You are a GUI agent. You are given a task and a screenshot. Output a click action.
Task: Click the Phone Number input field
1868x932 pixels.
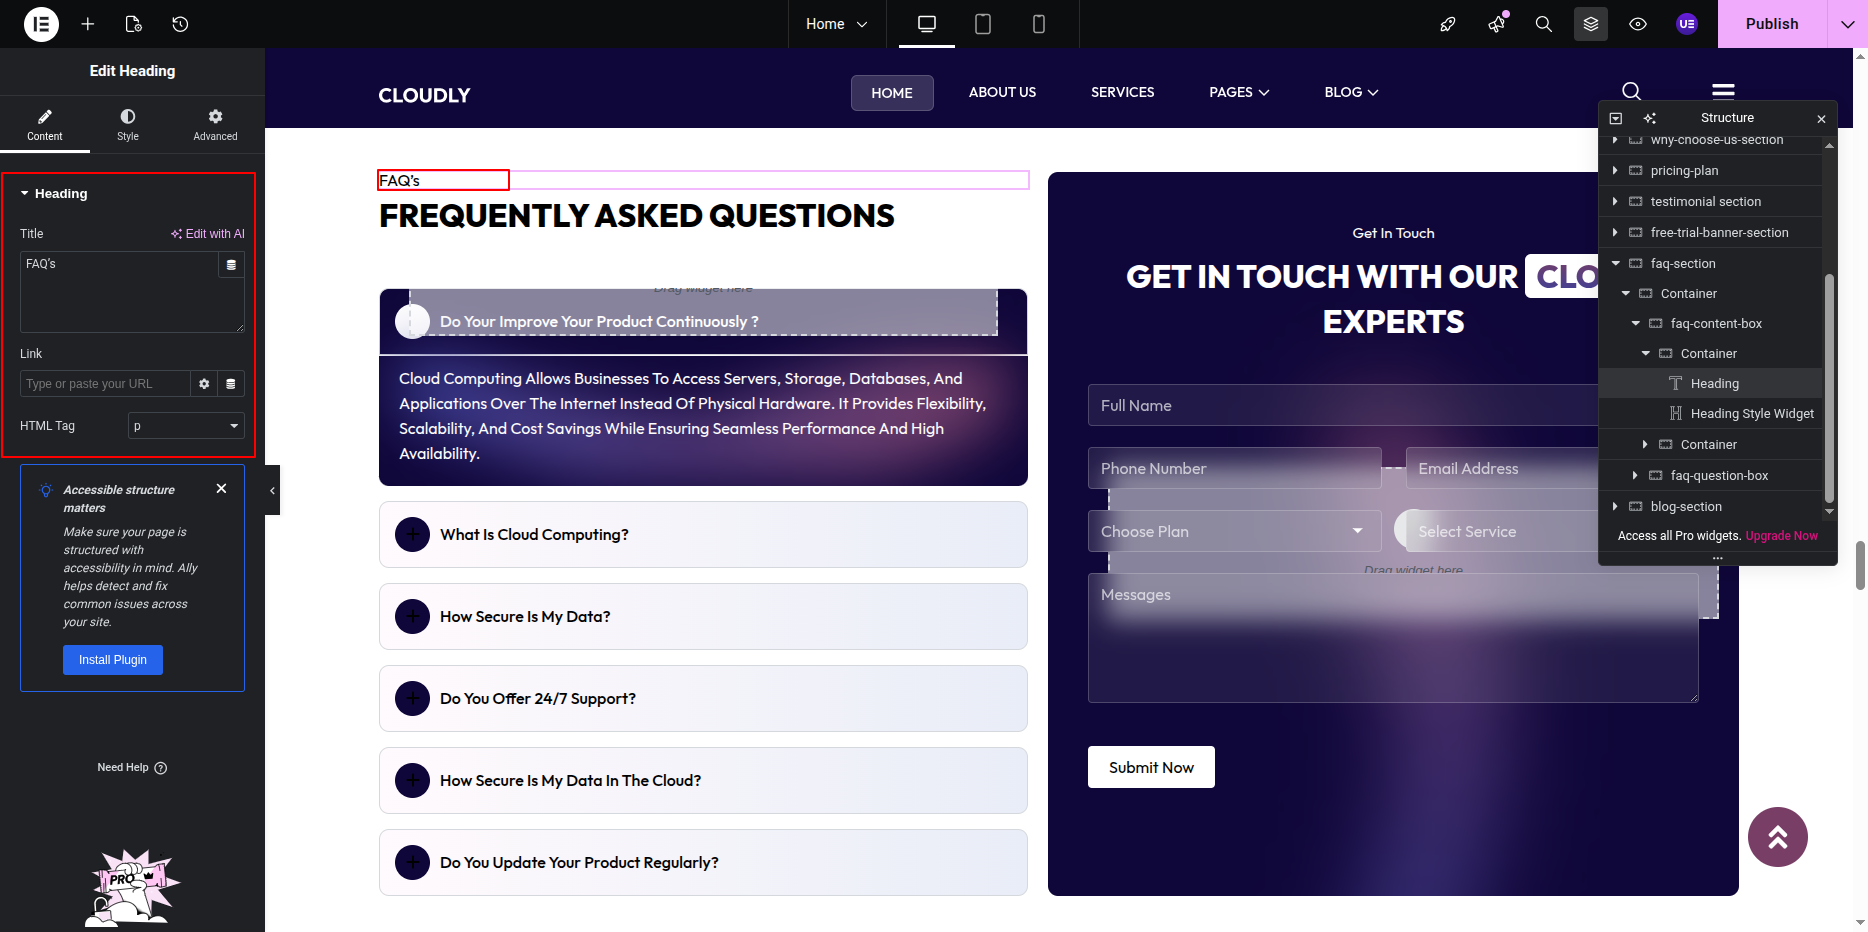click(1234, 469)
